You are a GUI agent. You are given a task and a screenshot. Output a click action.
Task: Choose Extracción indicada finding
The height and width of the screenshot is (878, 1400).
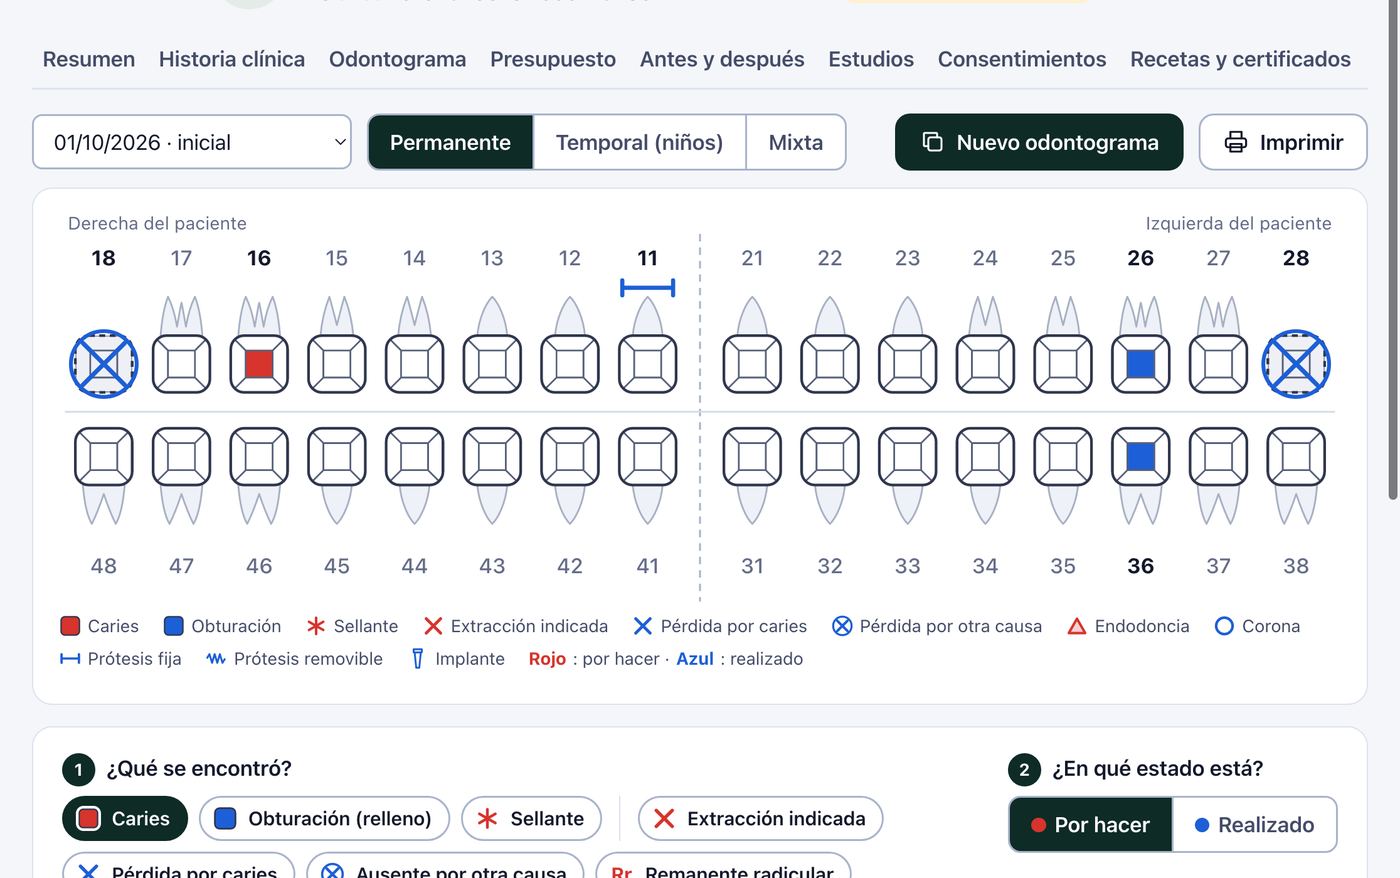760,819
